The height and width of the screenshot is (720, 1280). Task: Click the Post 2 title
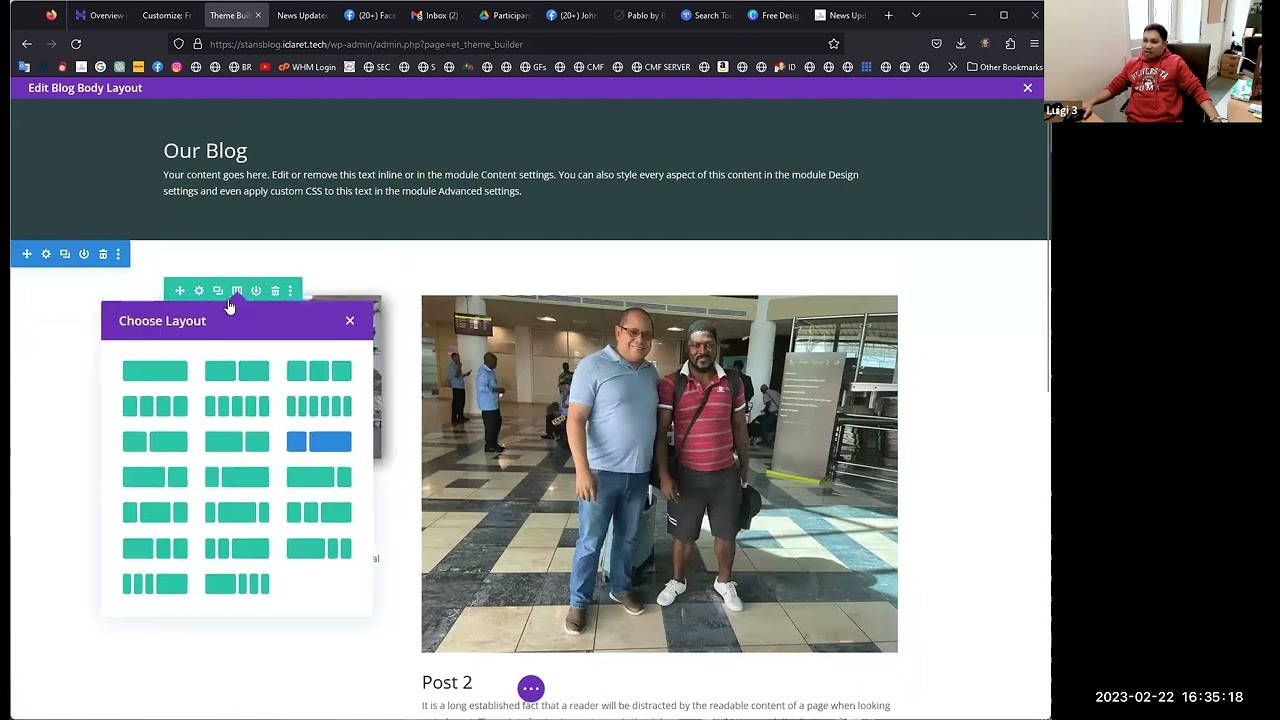click(447, 682)
